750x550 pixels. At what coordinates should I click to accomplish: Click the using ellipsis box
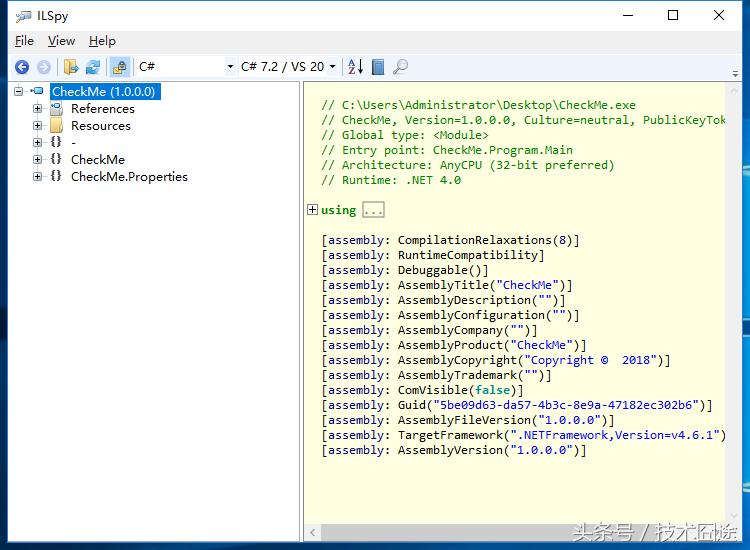pyautogui.click(x=374, y=209)
